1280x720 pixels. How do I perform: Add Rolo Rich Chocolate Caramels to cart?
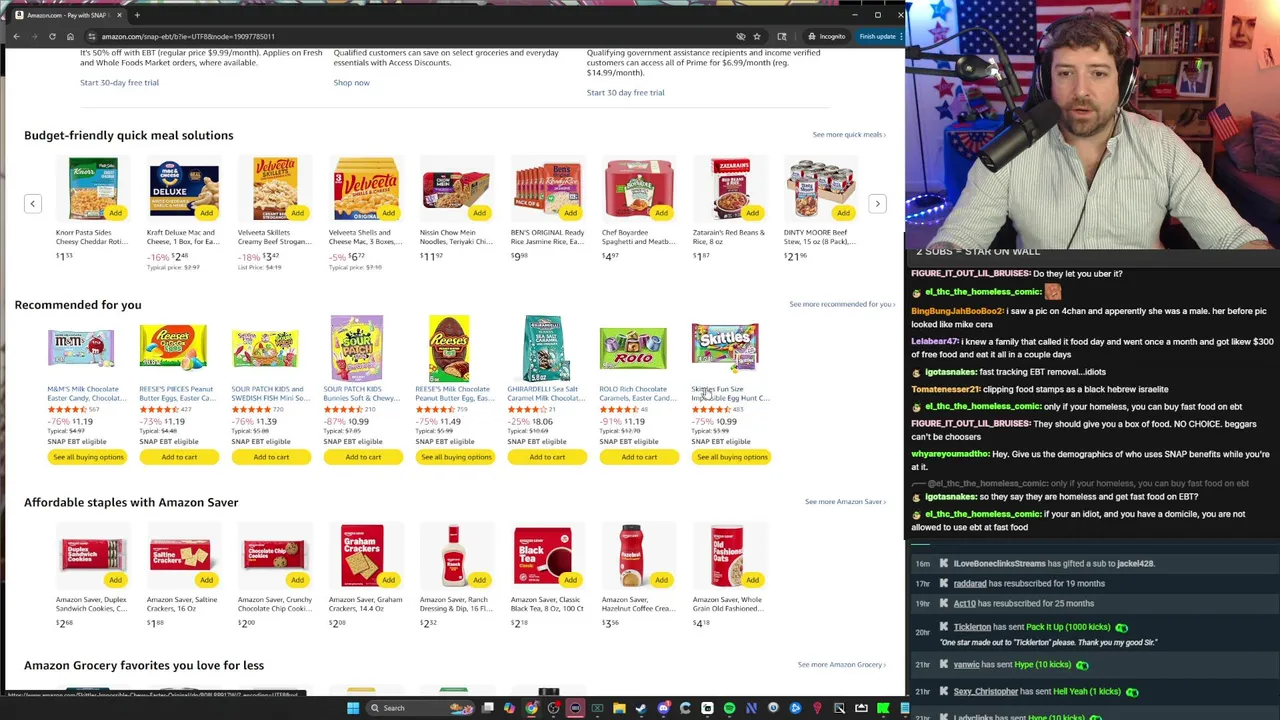(x=639, y=457)
